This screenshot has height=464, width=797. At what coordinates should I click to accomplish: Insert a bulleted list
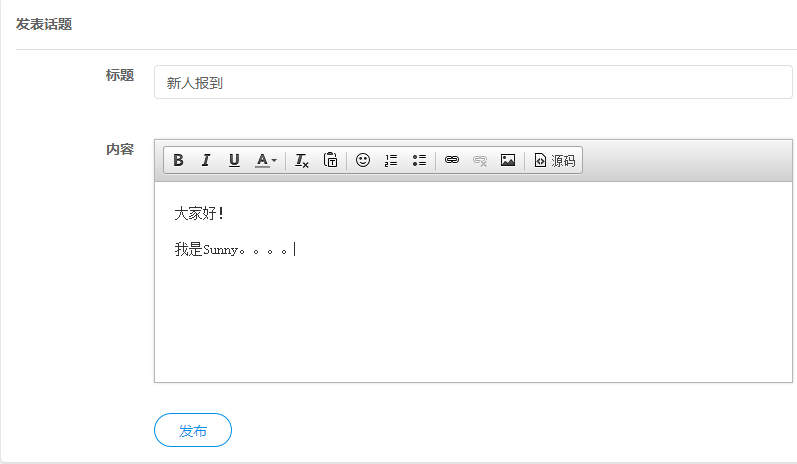419,160
